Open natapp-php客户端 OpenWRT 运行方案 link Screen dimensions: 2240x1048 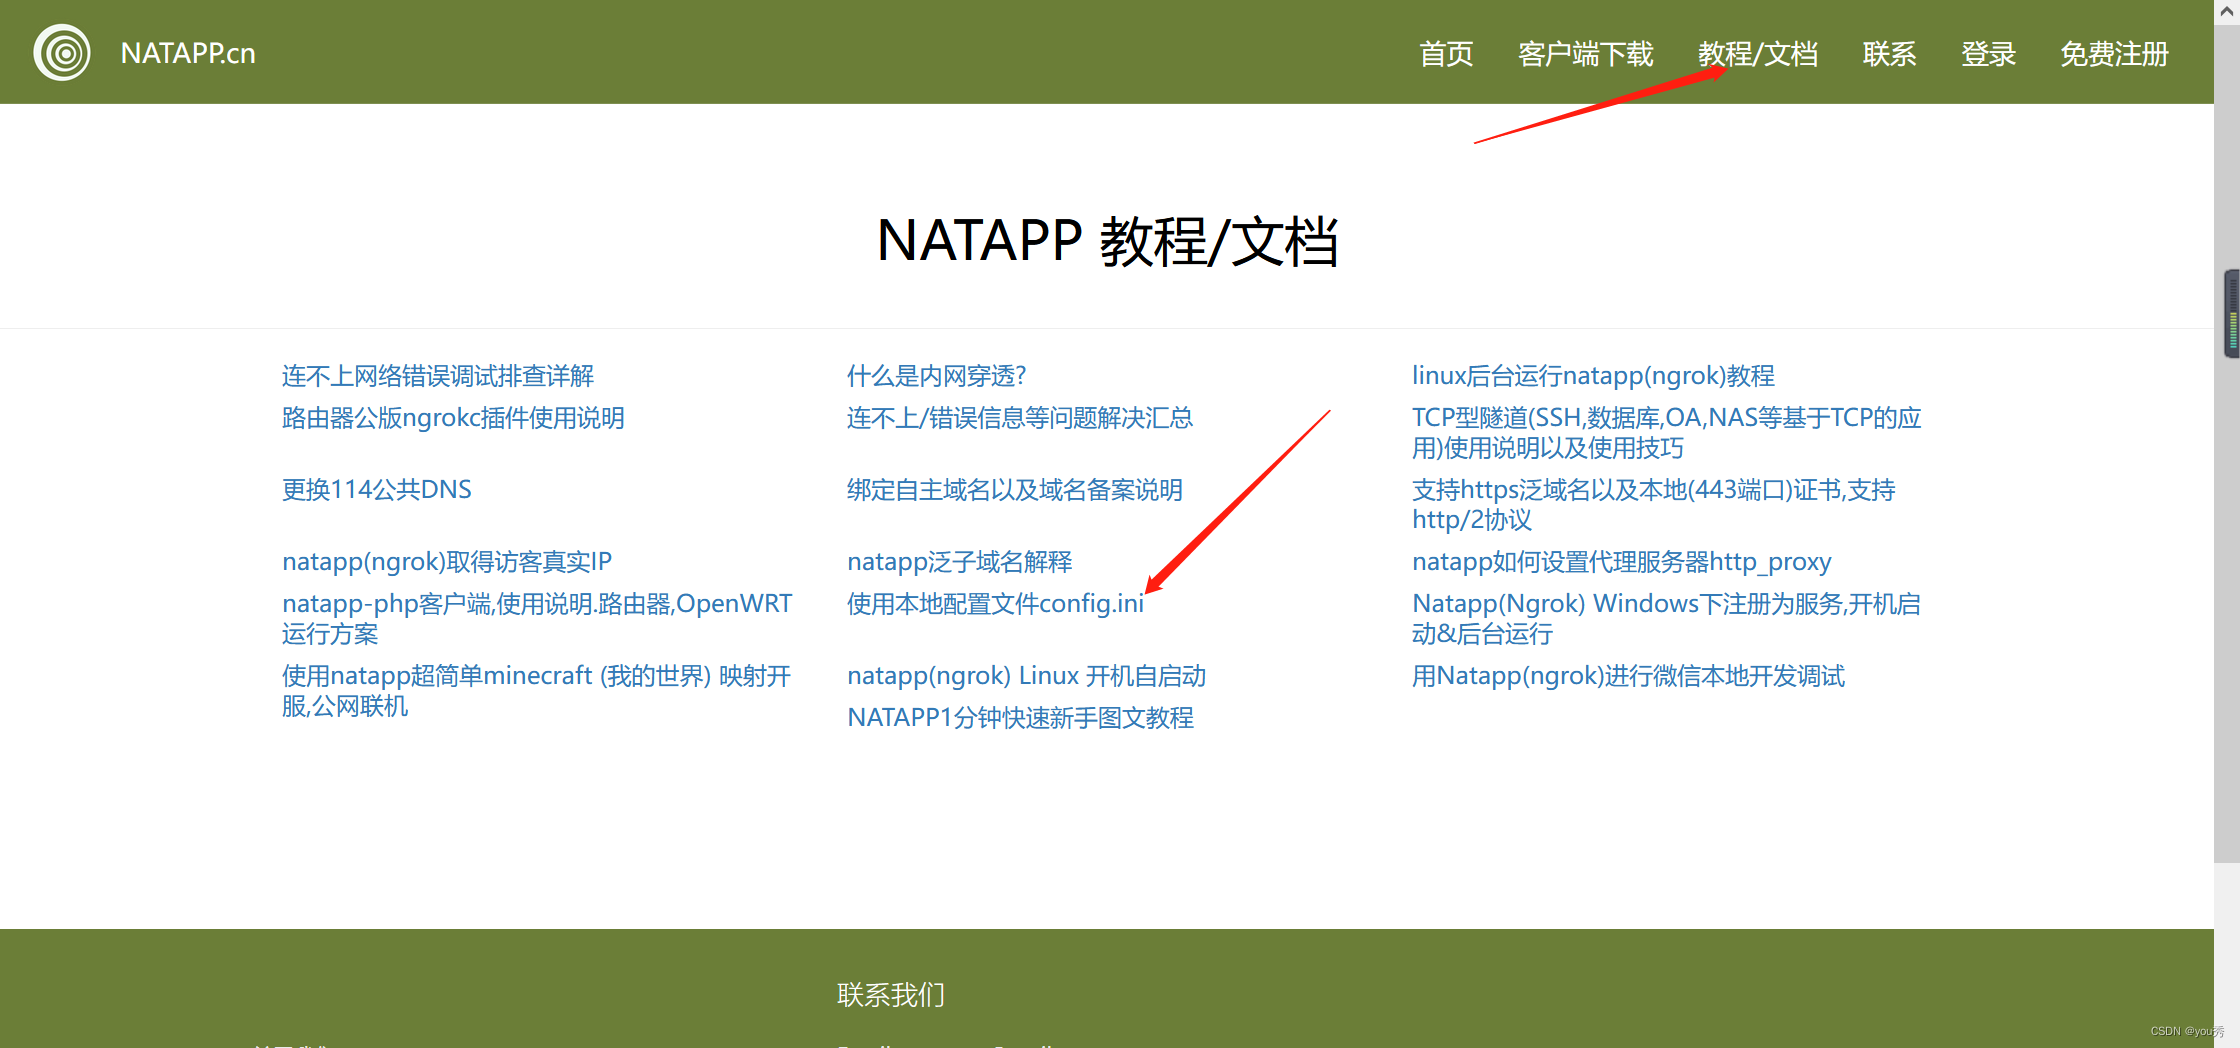(x=537, y=619)
